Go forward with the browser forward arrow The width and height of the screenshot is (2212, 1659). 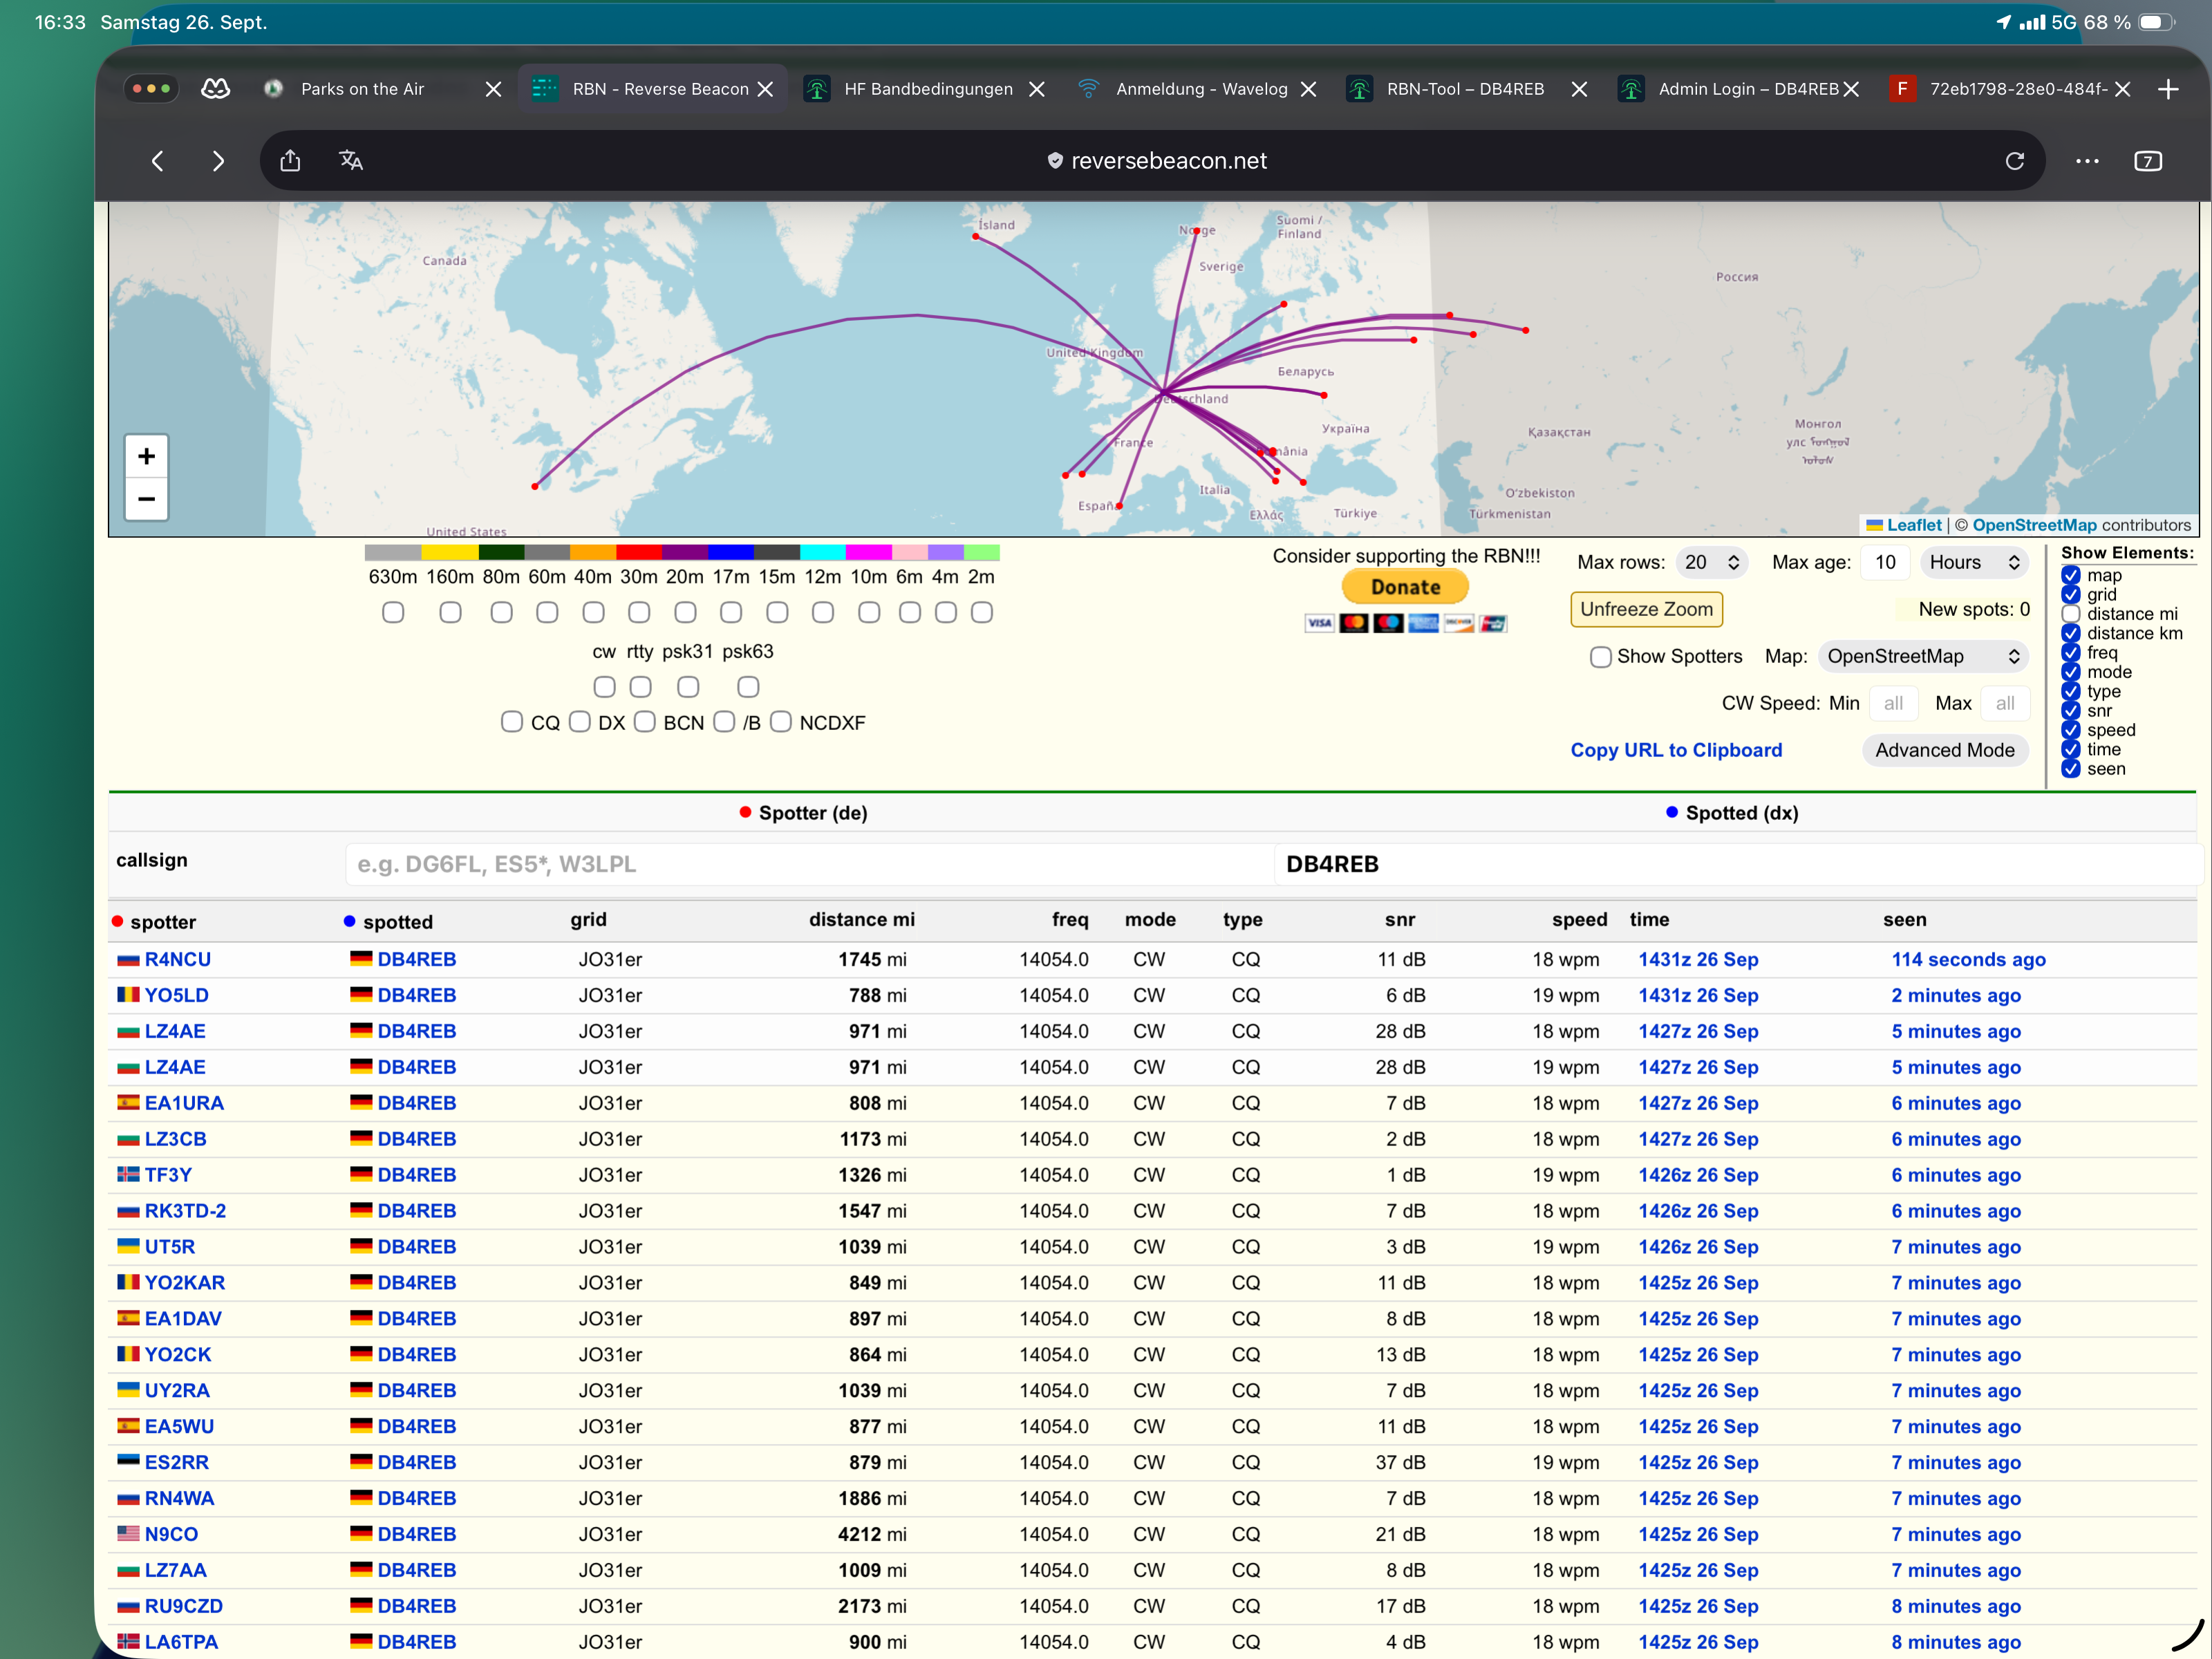218,161
